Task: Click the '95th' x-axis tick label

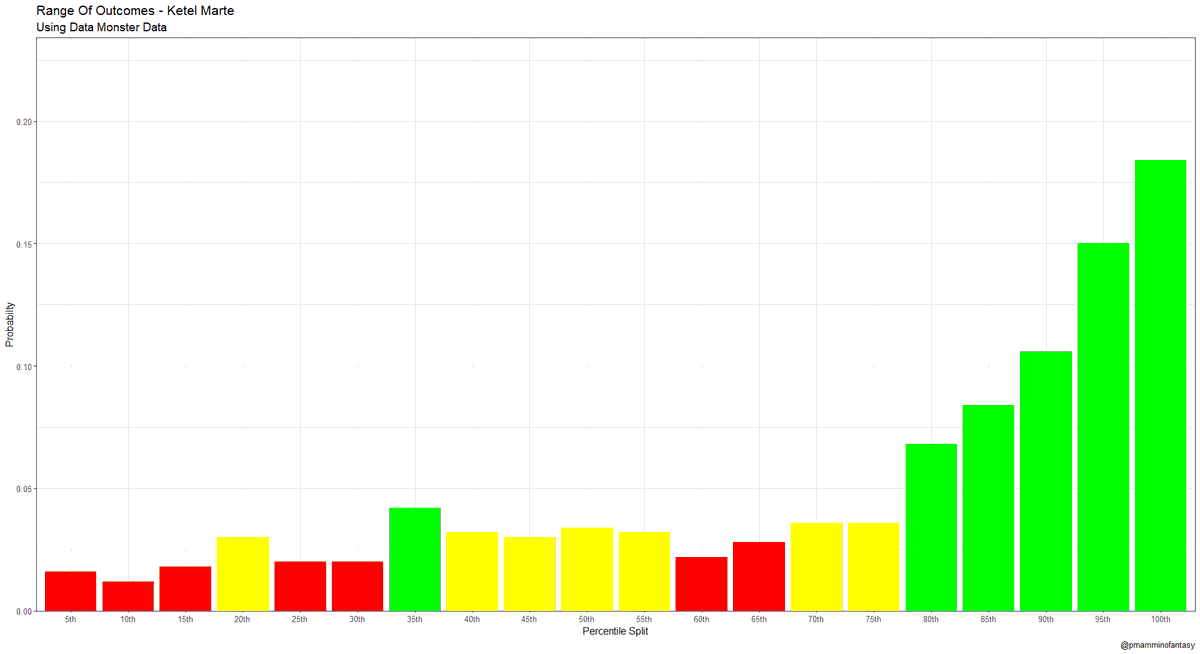Action: (1103, 620)
